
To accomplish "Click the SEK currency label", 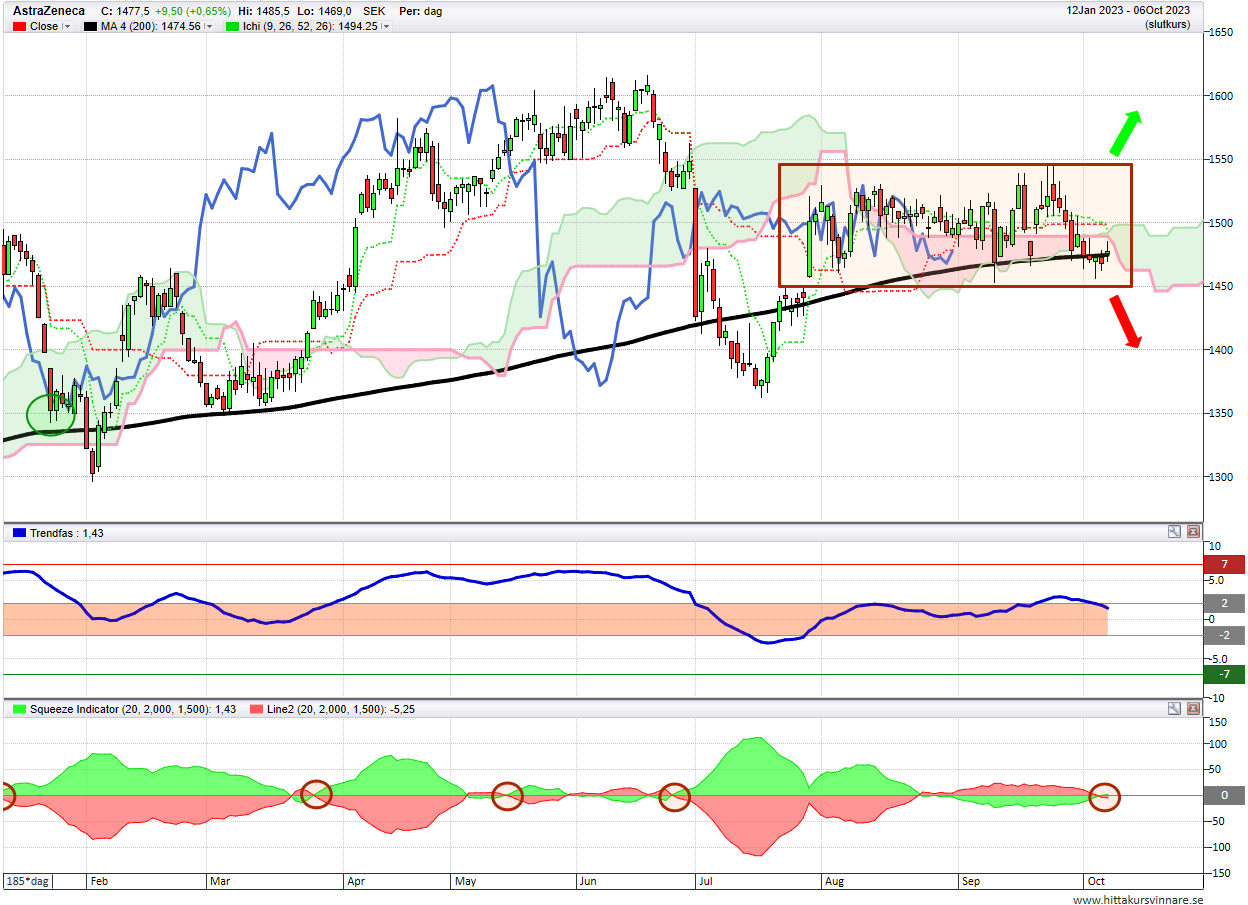I will pyautogui.click(x=376, y=11).
